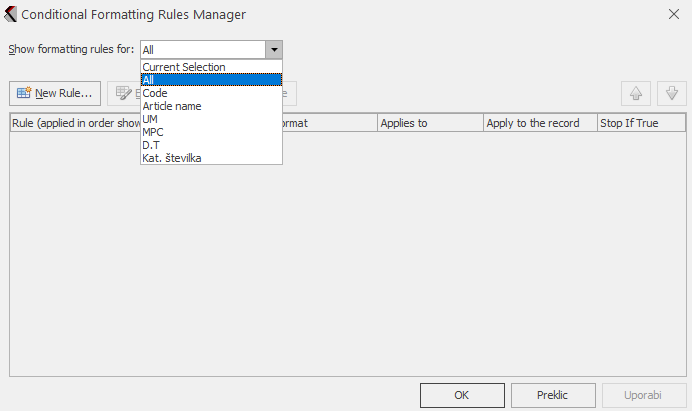692x411 pixels.
Task: Select MPC from the dropdown list
Action: 211,132
